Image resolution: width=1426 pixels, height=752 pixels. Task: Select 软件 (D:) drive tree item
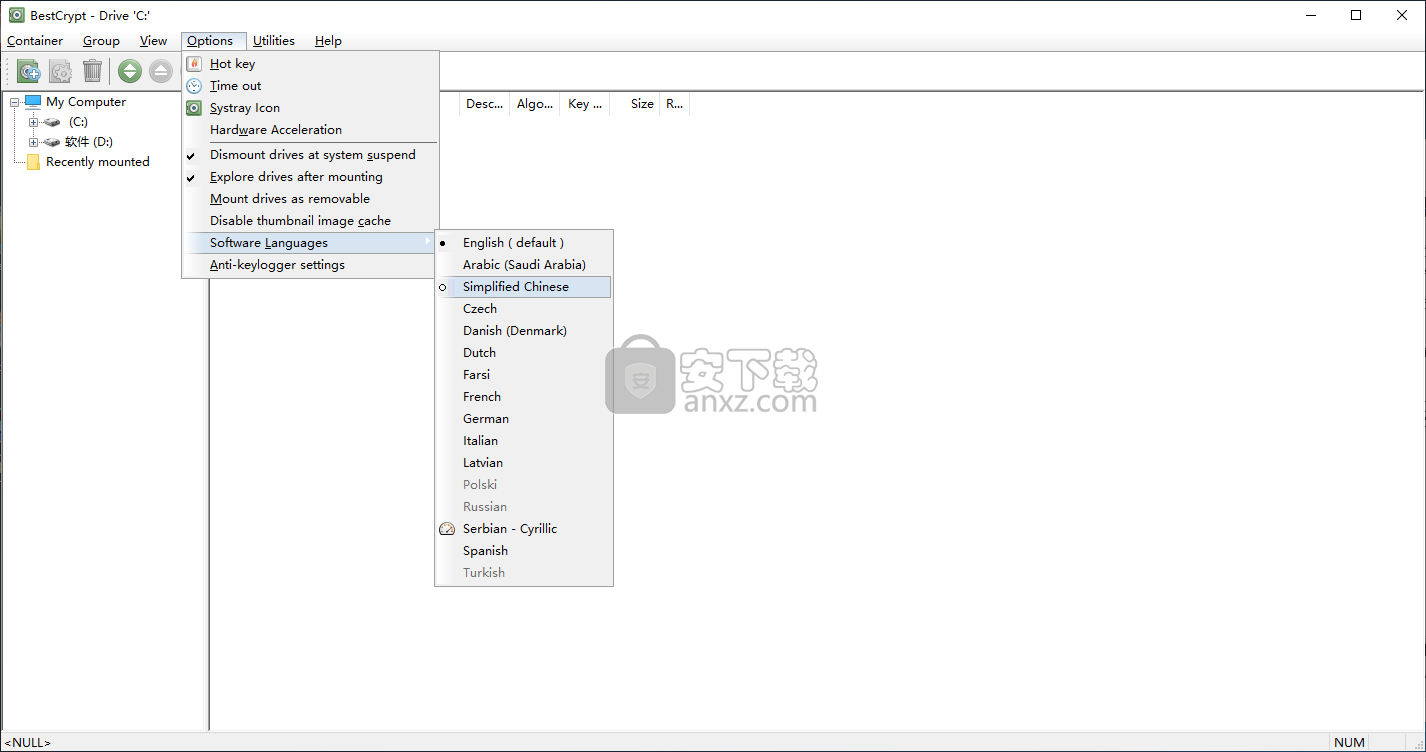point(89,142)
